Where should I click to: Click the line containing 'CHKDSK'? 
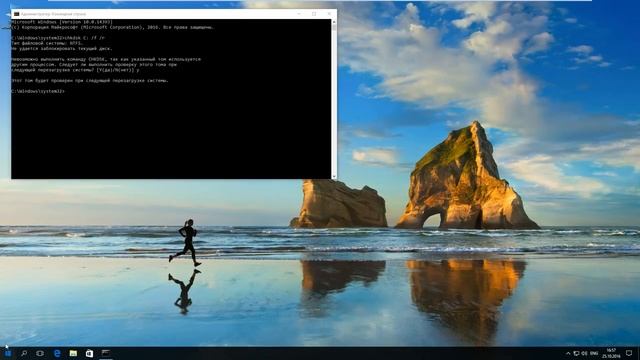point(106,59)
